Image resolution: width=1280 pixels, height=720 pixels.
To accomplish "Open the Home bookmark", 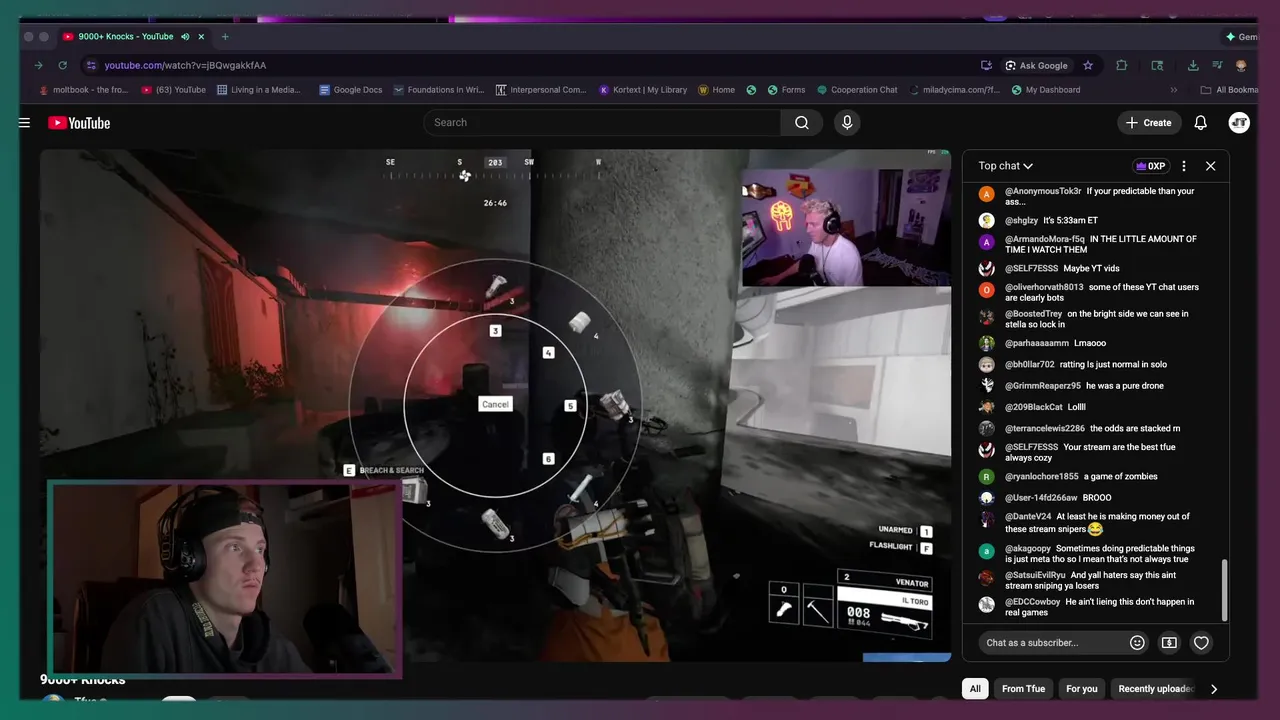I will [716, 90].
